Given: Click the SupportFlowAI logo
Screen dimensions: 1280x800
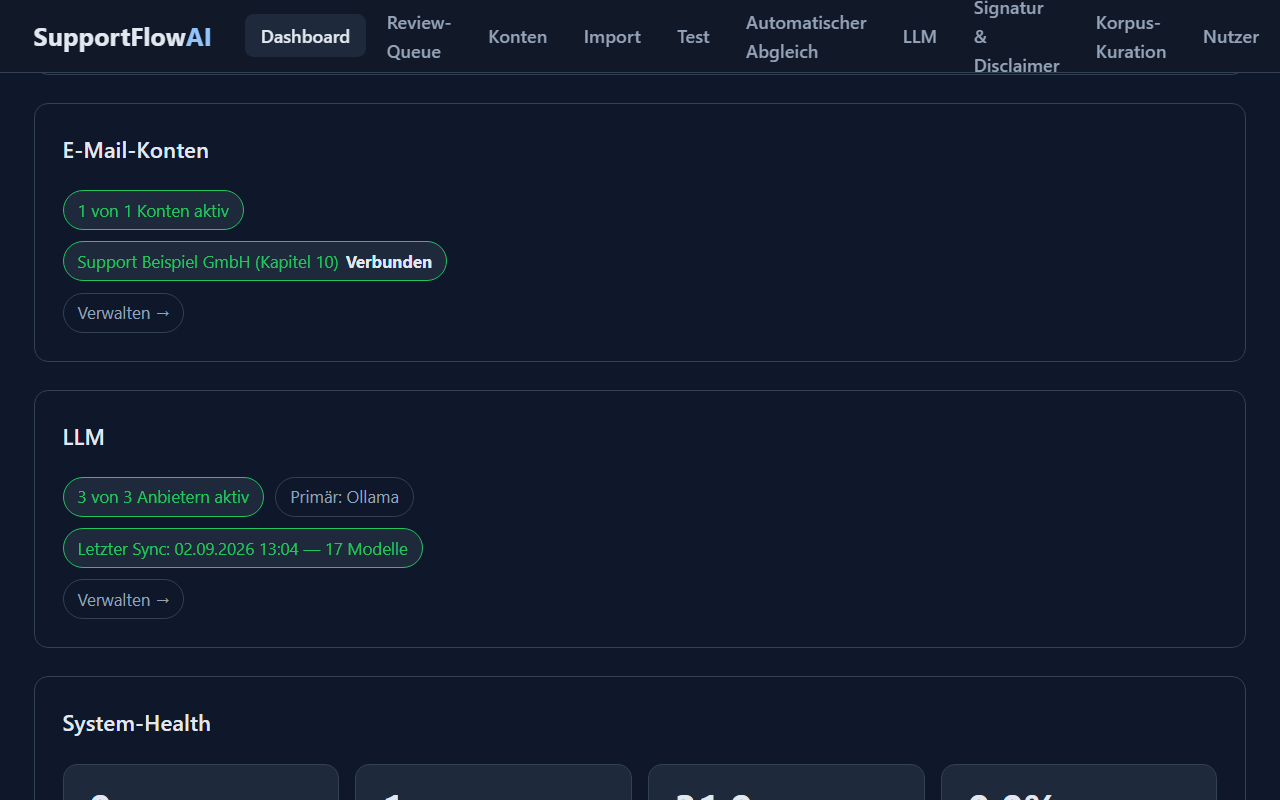Looking at the screenshot, I should (x=122, y=37).
